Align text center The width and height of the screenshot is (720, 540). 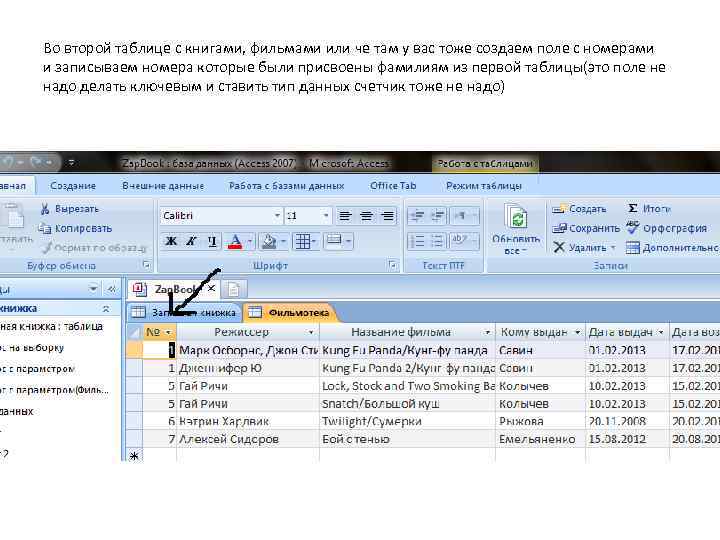(x=366, y=216)
